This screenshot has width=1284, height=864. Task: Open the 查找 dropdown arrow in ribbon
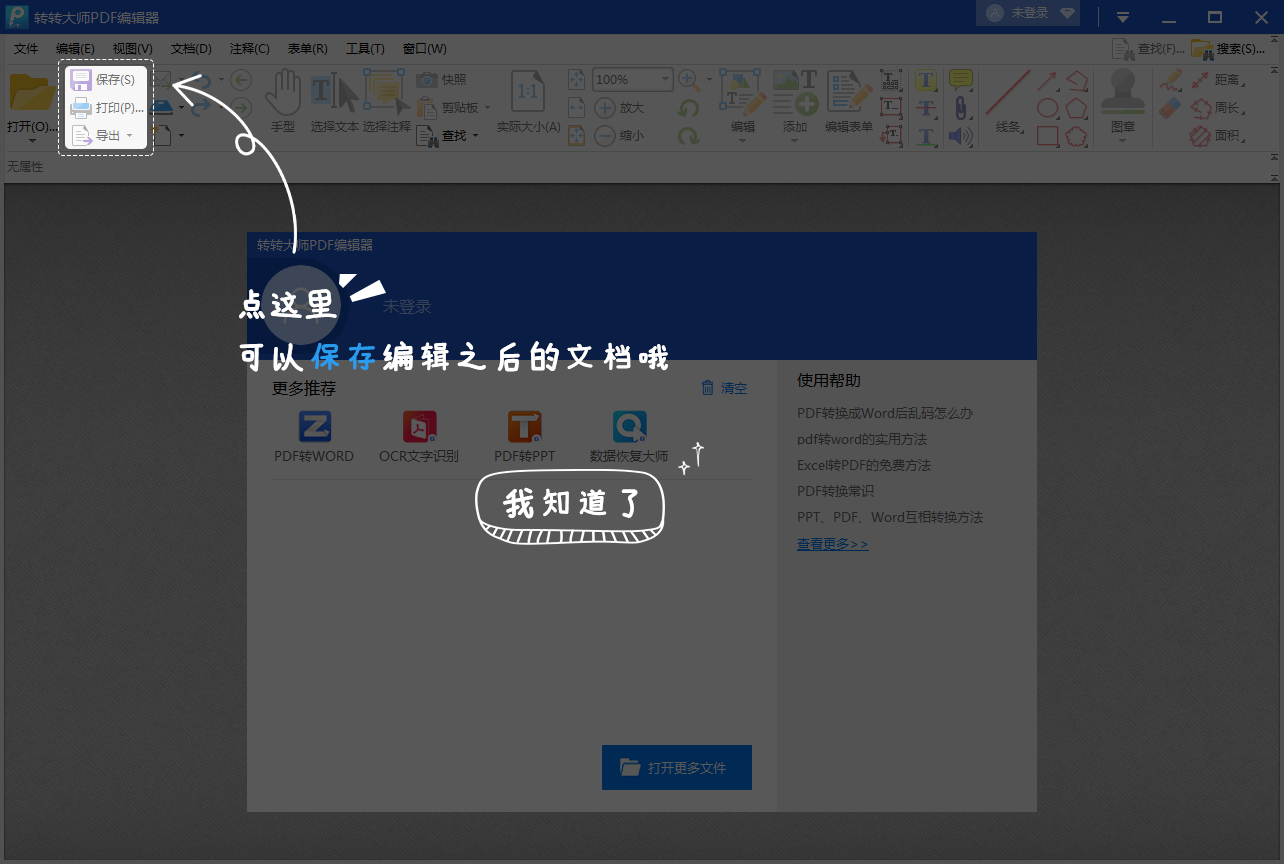click(475, 136)
